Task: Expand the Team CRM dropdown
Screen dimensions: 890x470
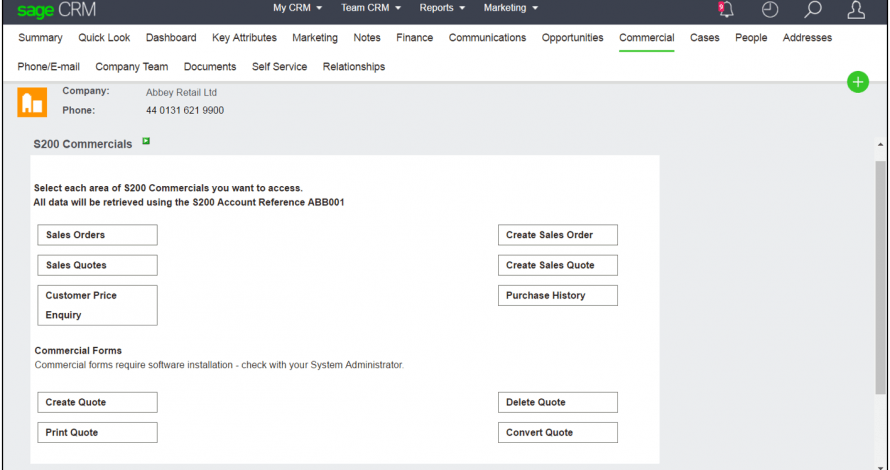Action: (x=371, y=8)
